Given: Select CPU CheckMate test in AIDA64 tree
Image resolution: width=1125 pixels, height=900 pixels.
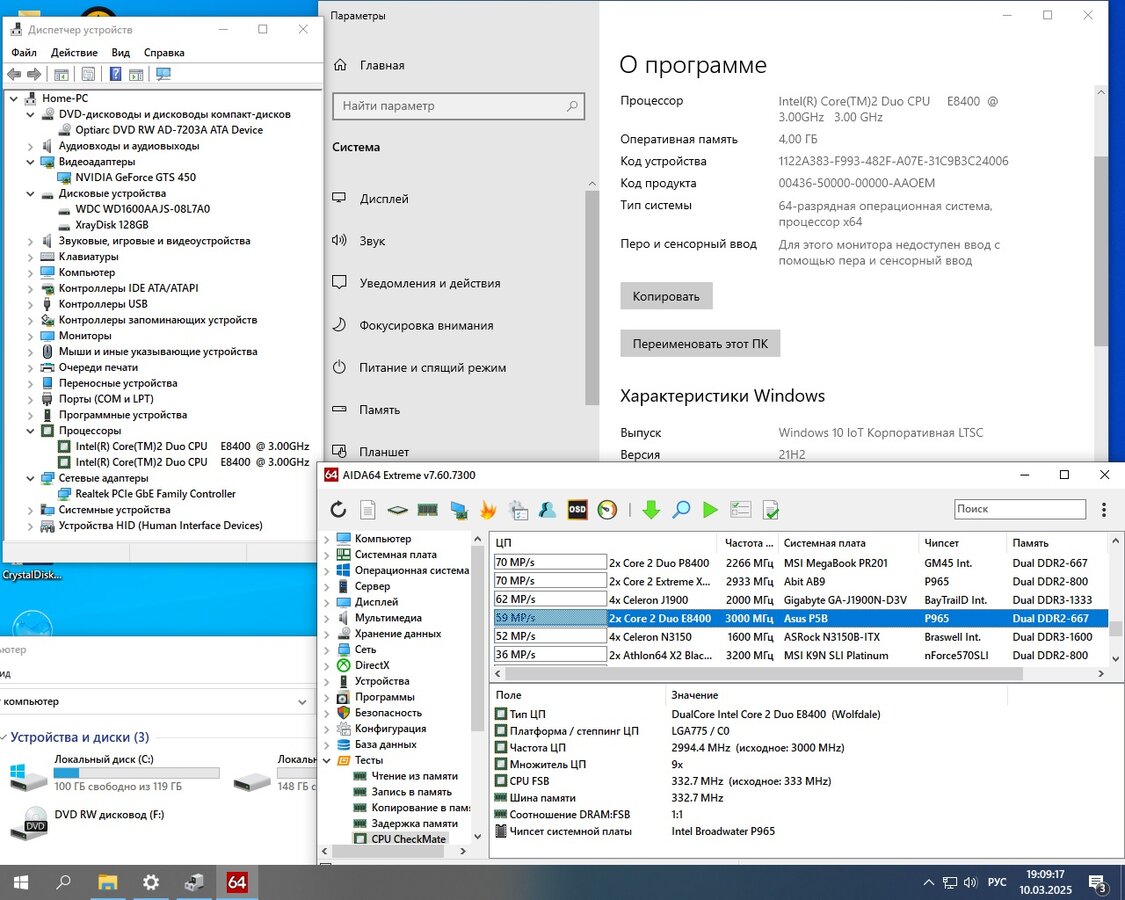Looking at the screenshot, I should coord(408,839).
